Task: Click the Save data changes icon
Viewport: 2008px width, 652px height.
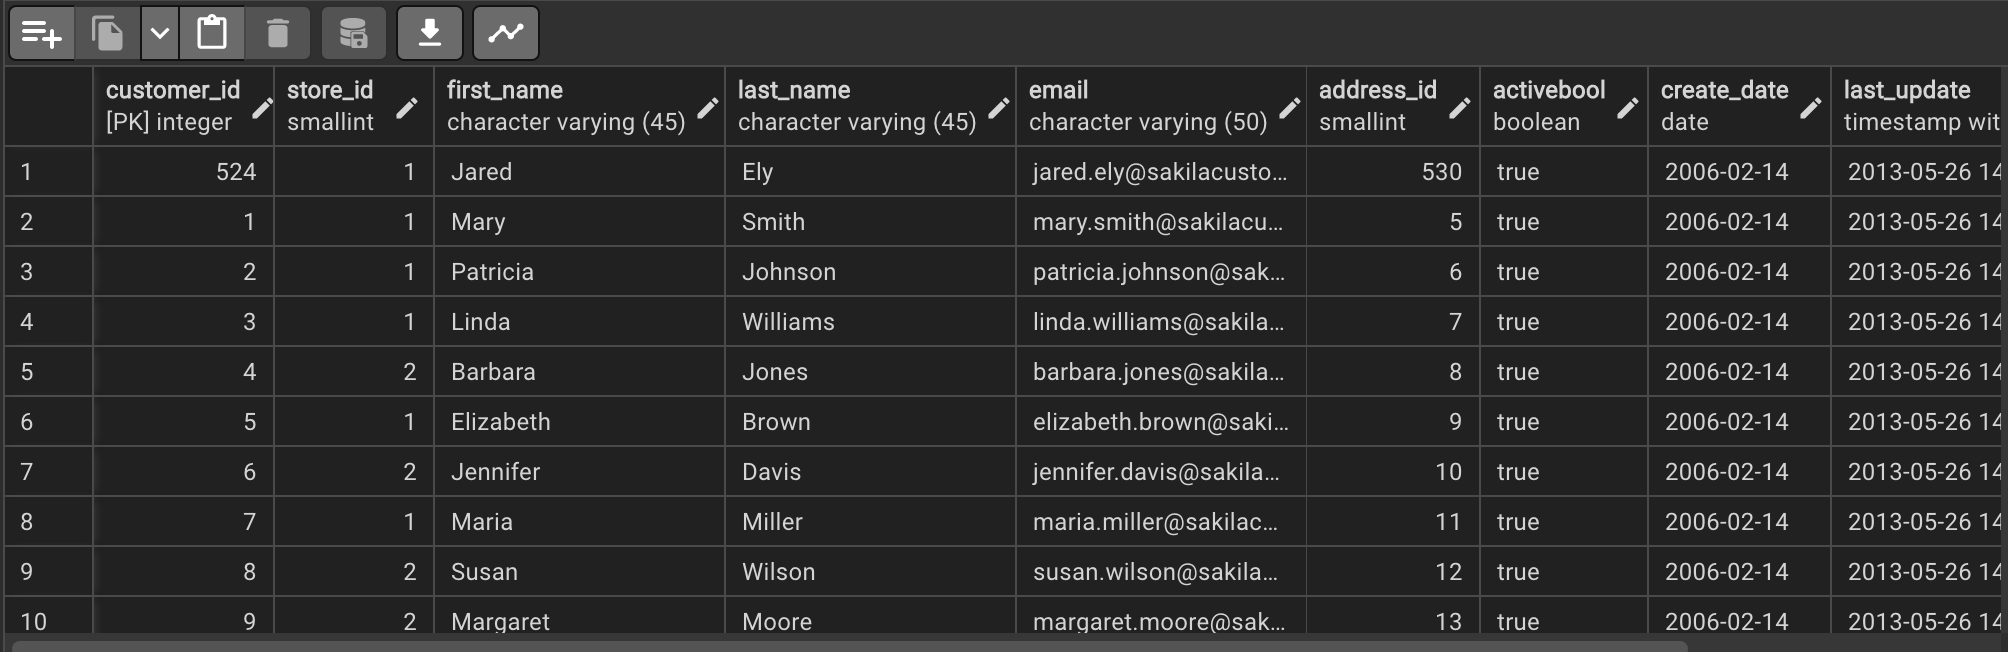Action: click(353, 33)
